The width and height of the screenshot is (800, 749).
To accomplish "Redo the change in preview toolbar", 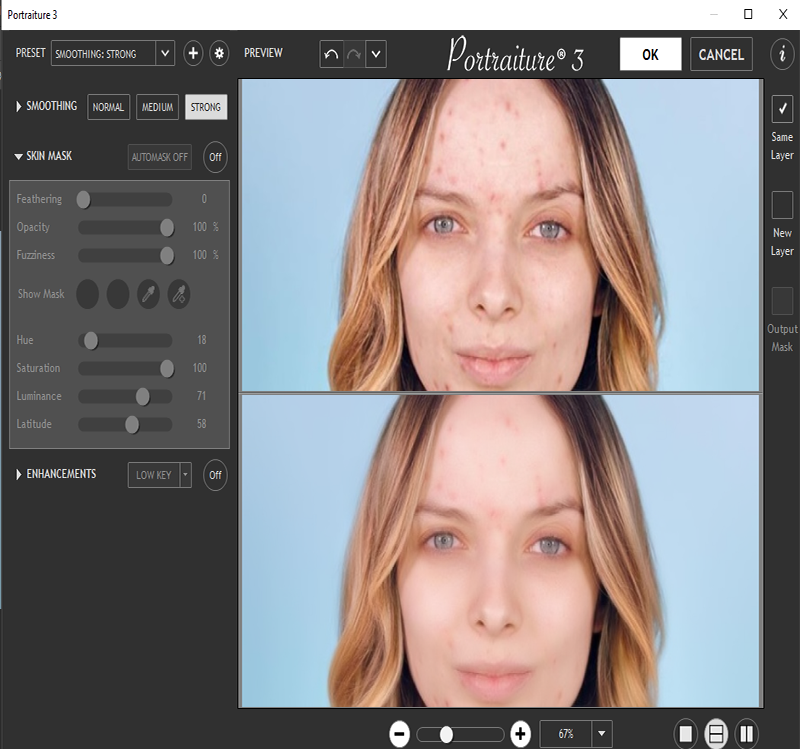I will pos(354,54).
